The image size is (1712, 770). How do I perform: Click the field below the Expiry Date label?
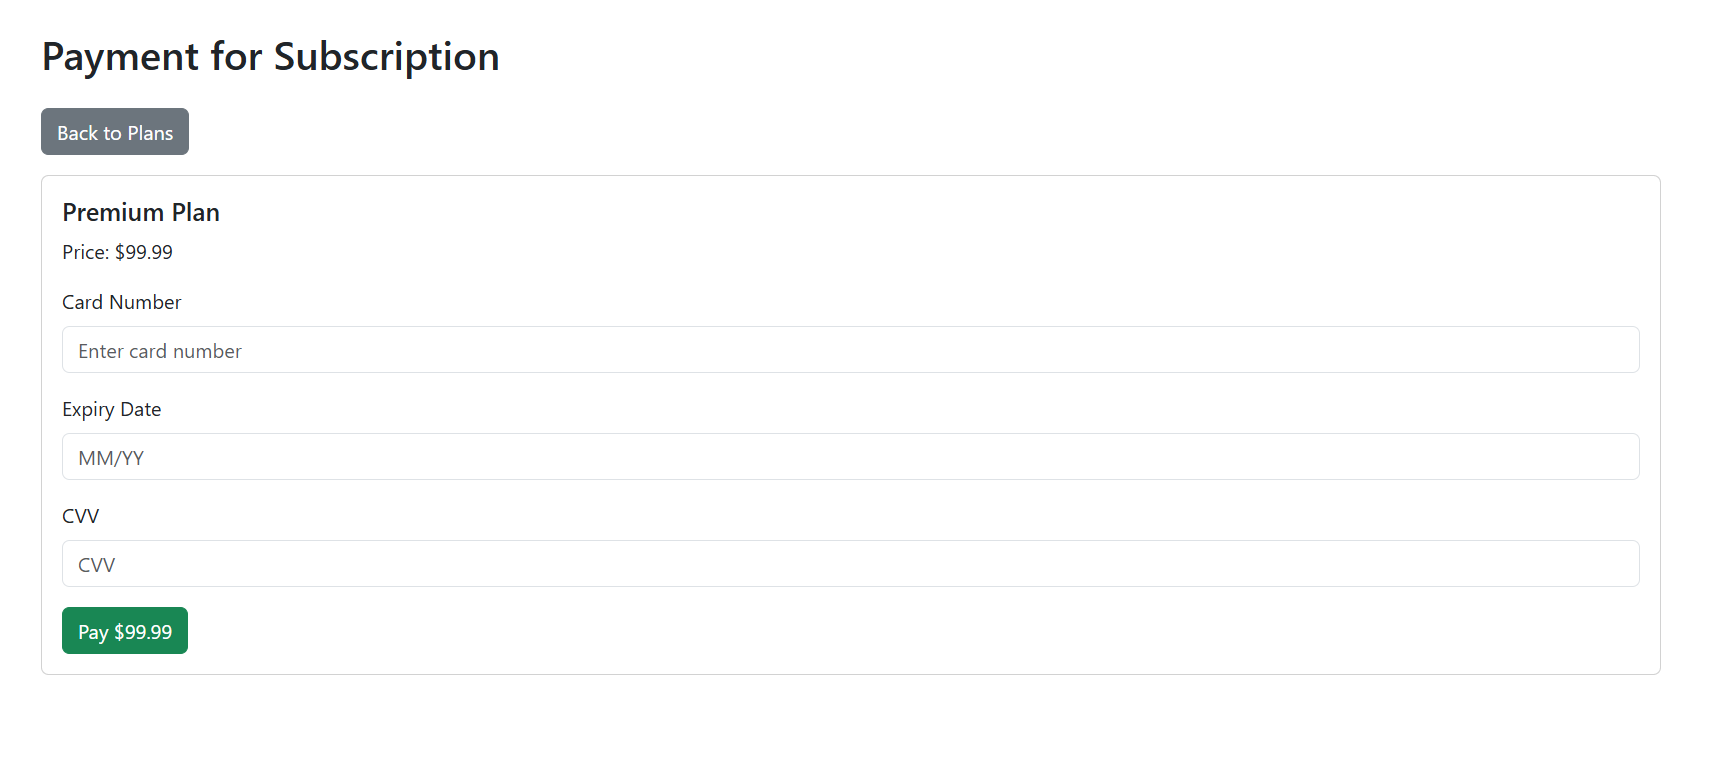(x=850, y=457)
